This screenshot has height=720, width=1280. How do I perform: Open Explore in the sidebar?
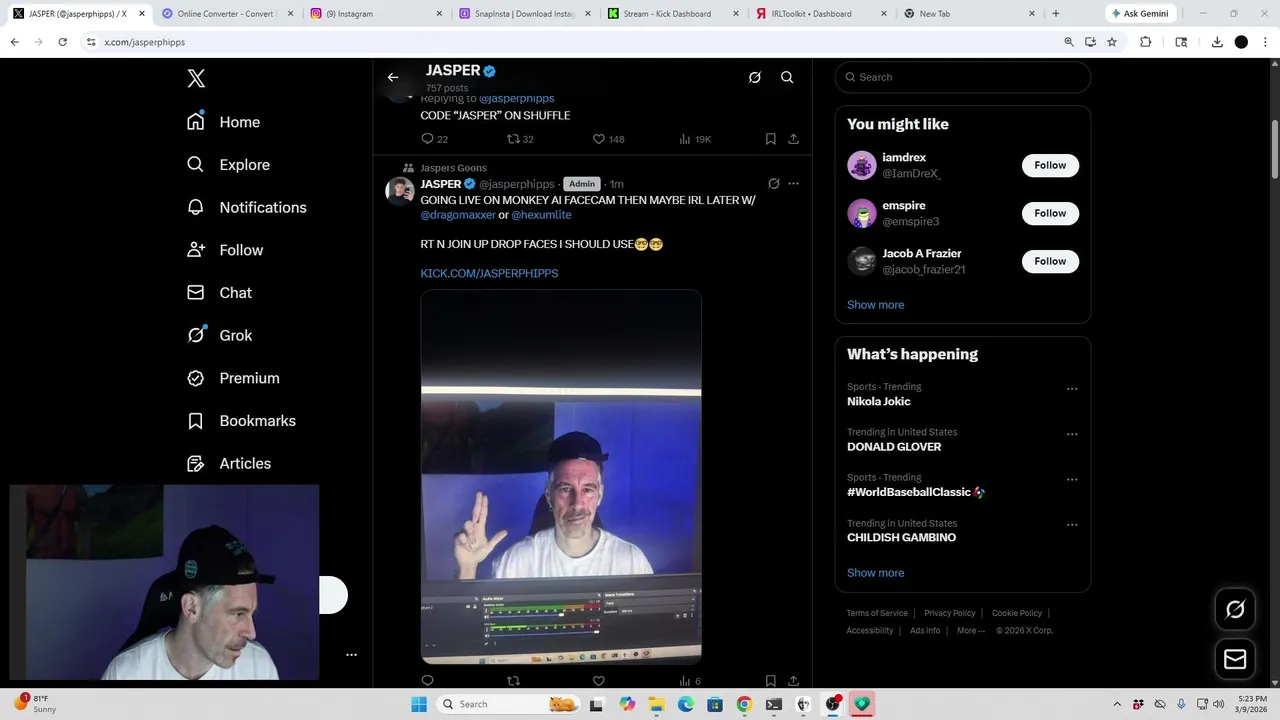tap(229, 165)
